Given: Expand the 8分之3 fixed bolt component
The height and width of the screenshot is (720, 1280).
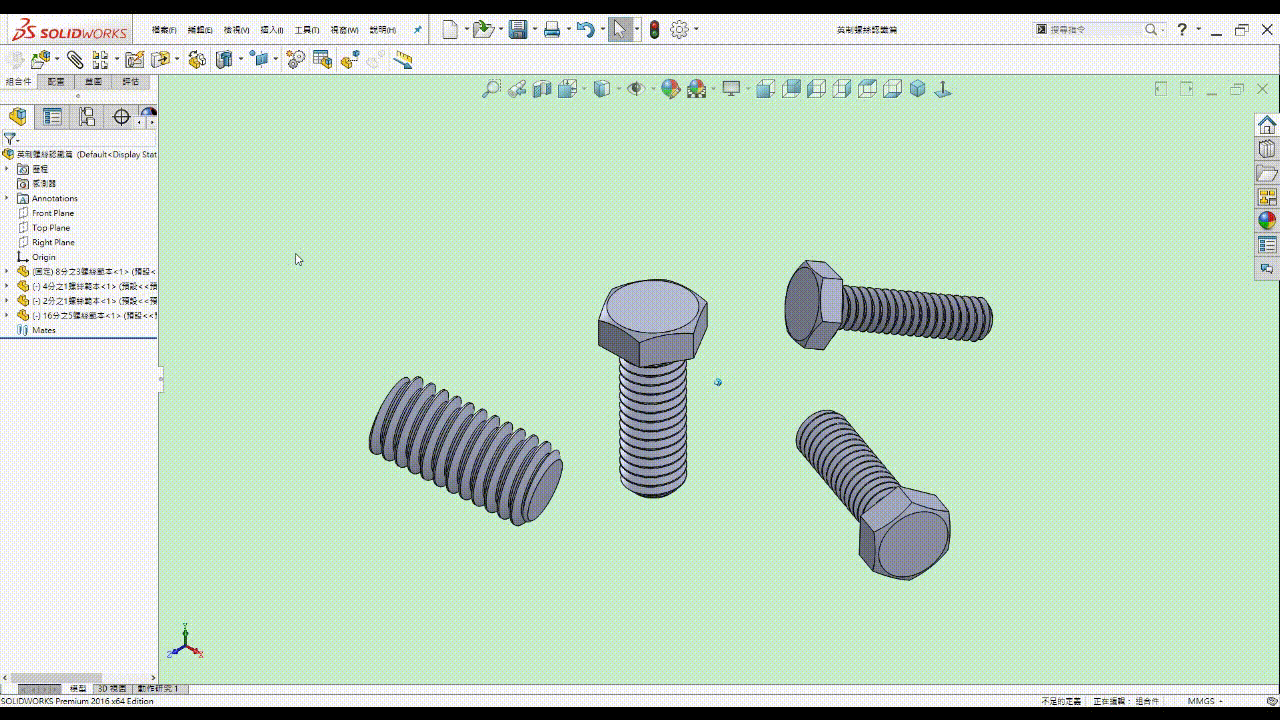Looking at the screenshot, I should (7, 271).
